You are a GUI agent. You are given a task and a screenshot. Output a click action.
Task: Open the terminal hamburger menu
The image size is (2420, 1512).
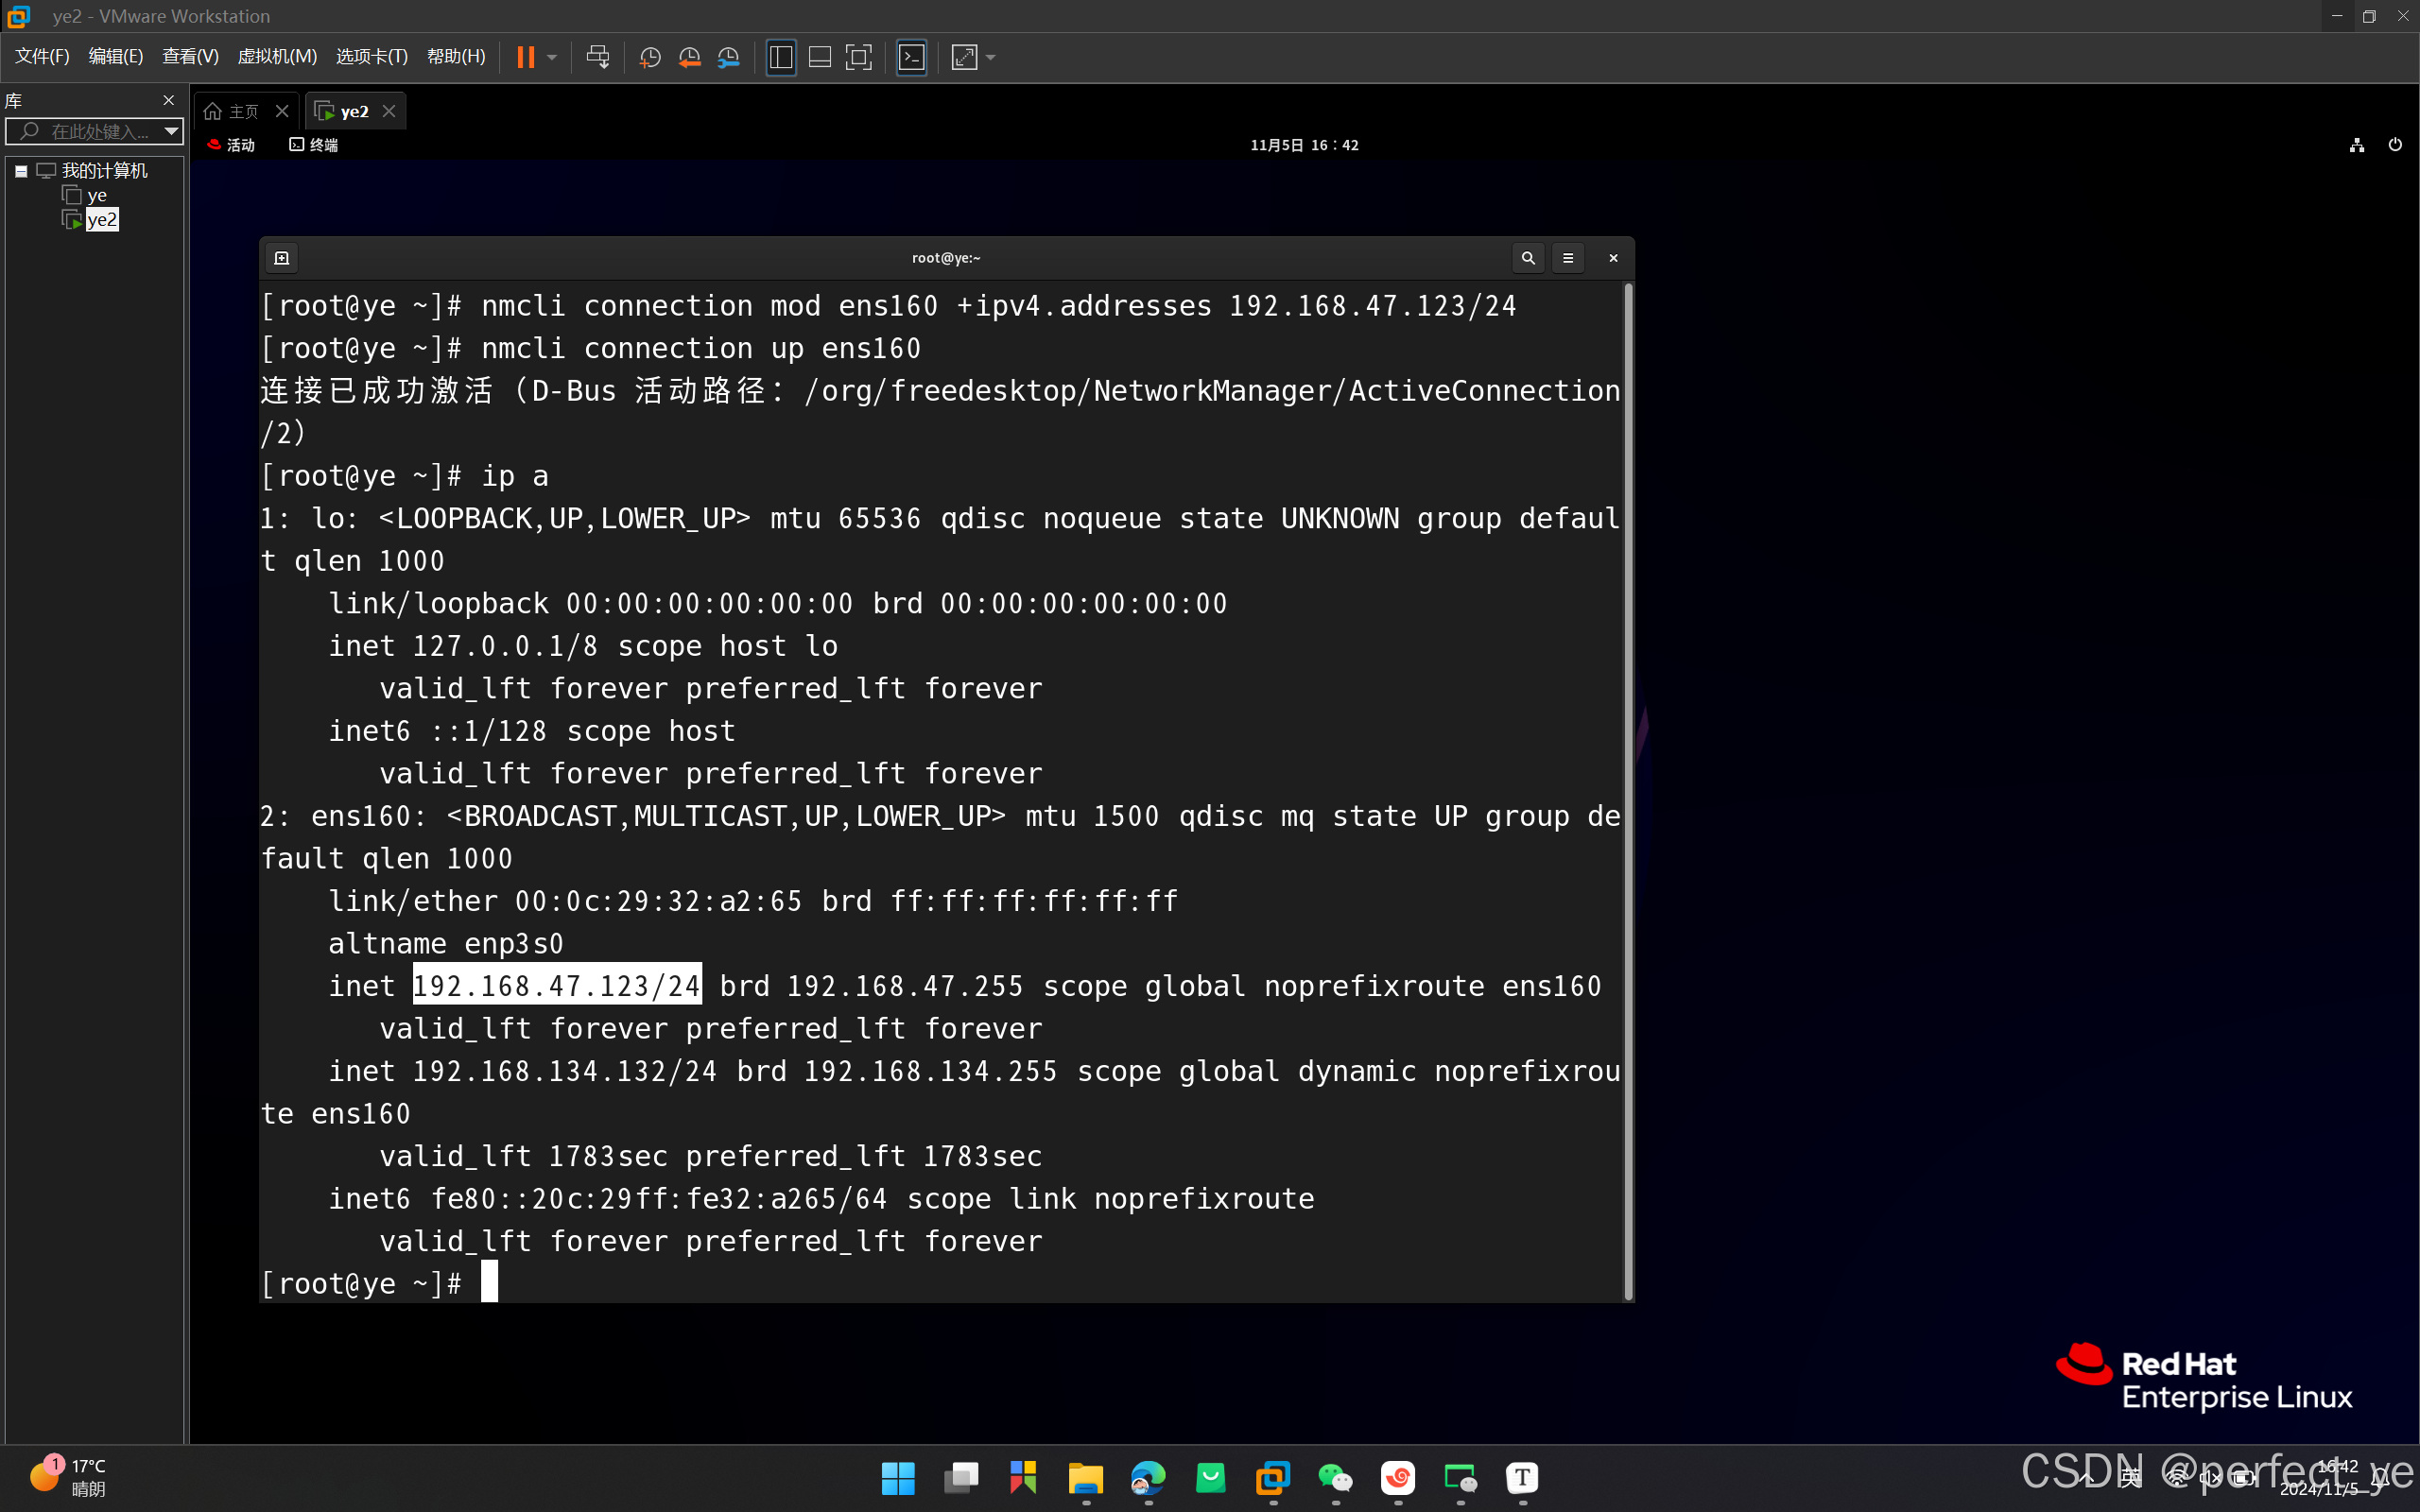coord(1567,258)
